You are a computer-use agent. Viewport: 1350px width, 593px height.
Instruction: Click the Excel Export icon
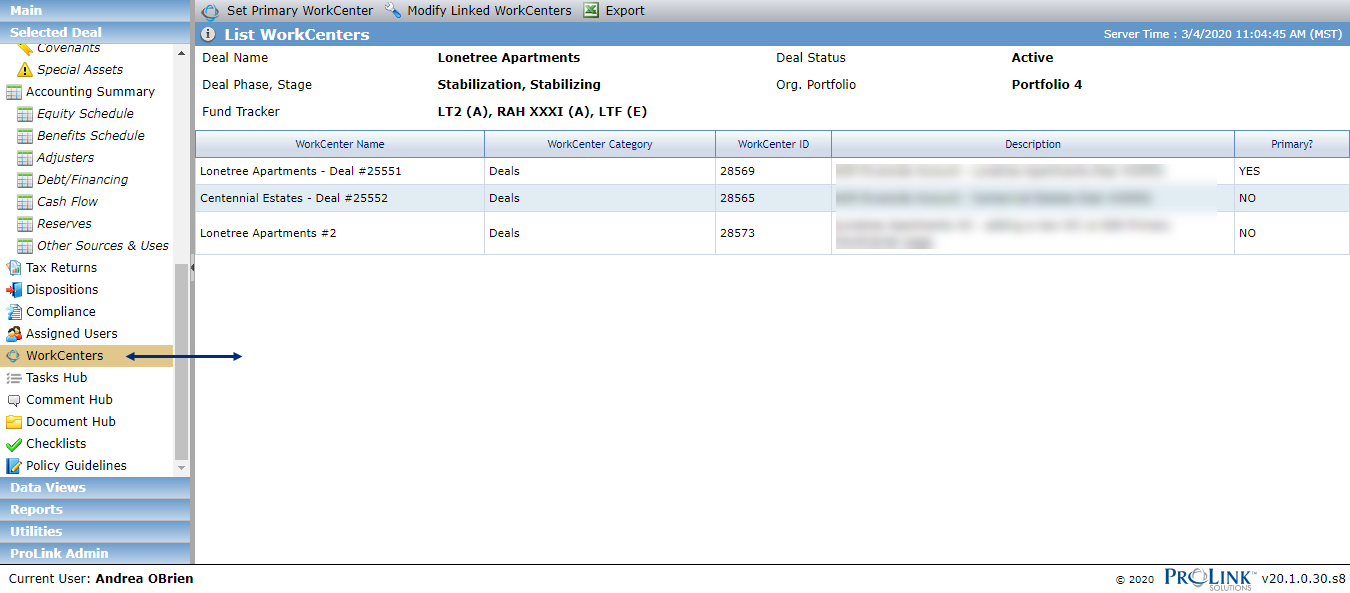(591, 10)
